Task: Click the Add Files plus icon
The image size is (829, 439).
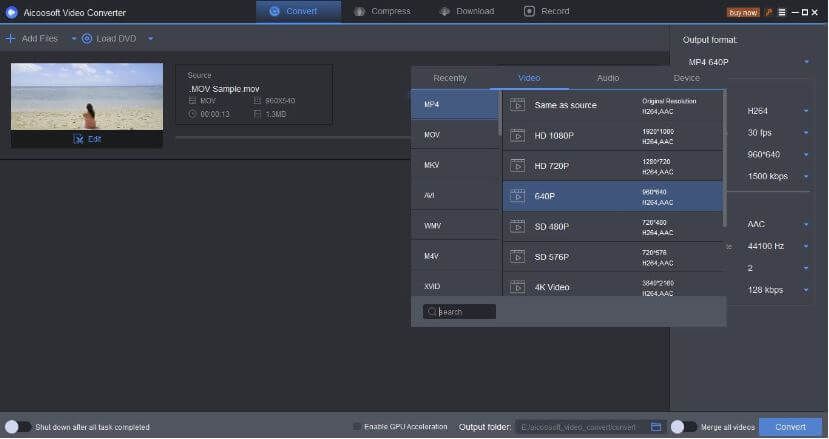Action: (x=10, y=39)
